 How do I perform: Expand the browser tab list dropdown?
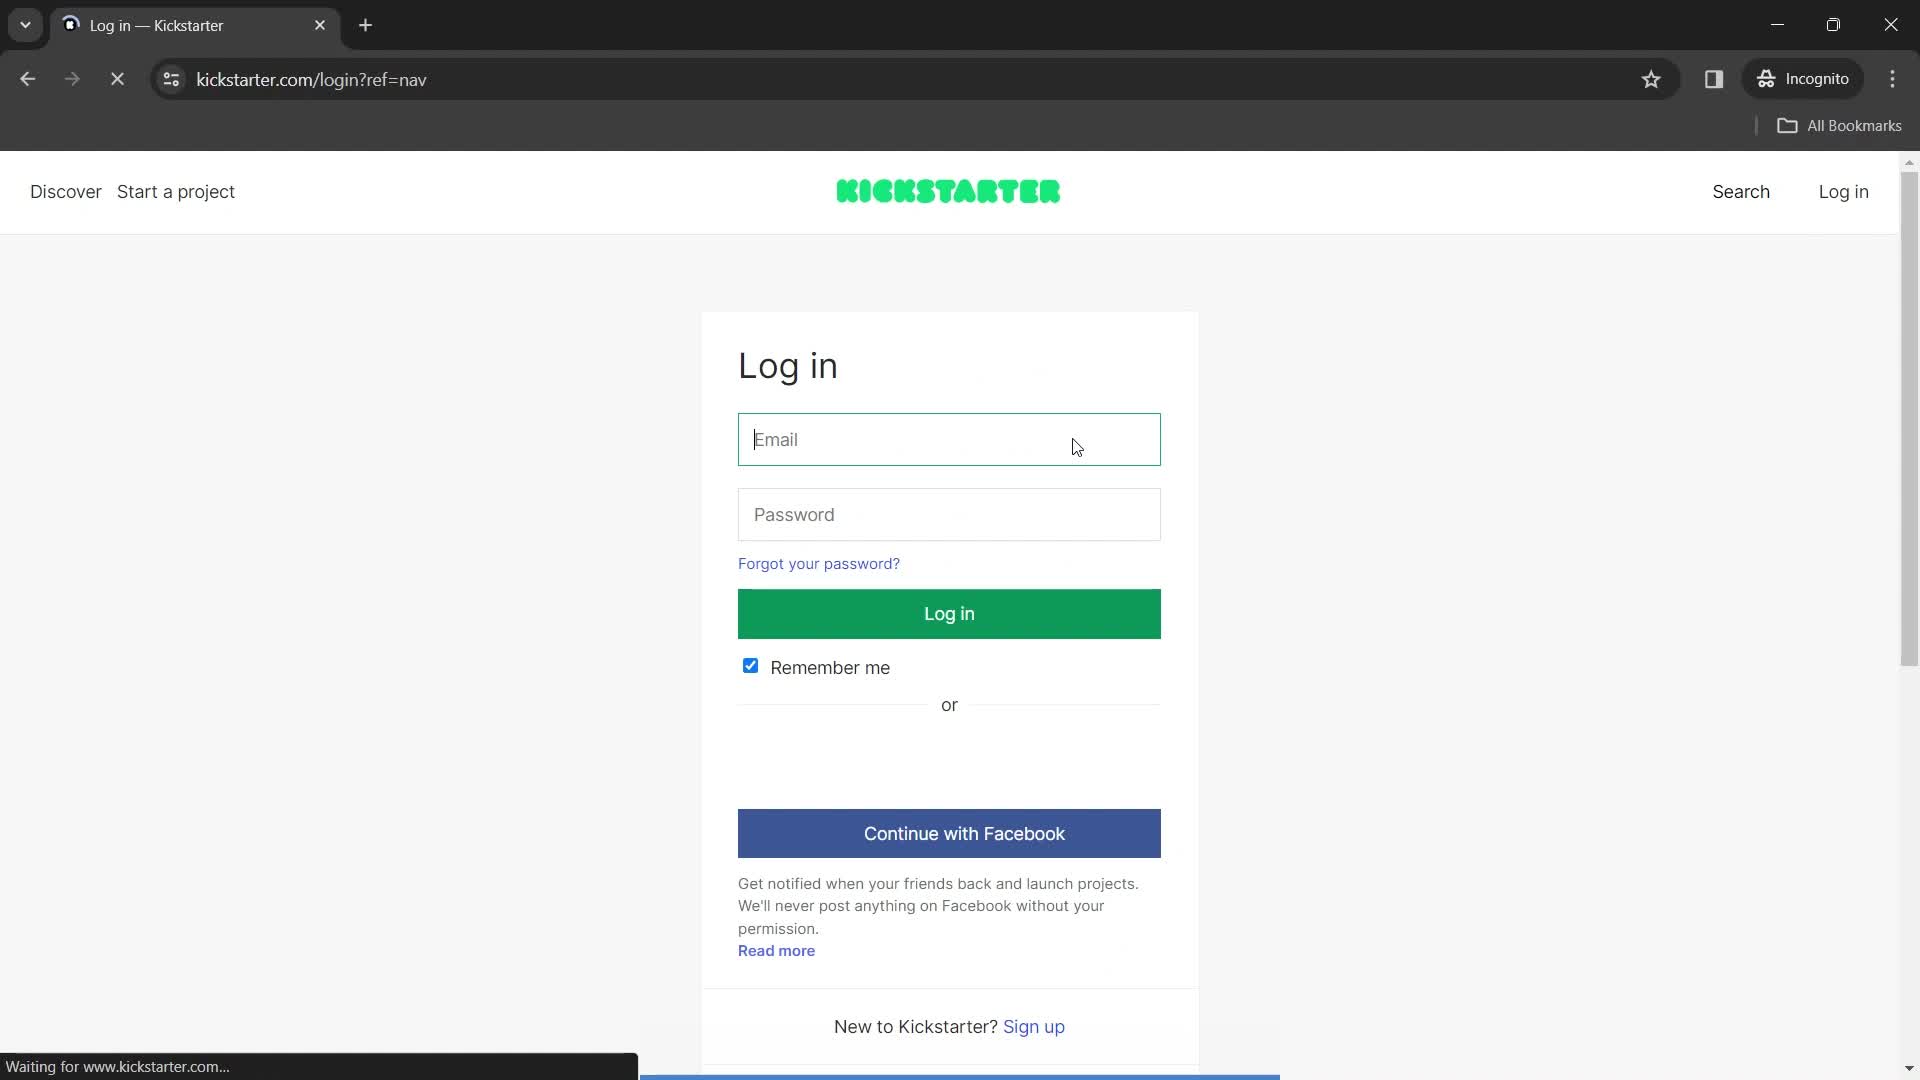tap(25, 25)
